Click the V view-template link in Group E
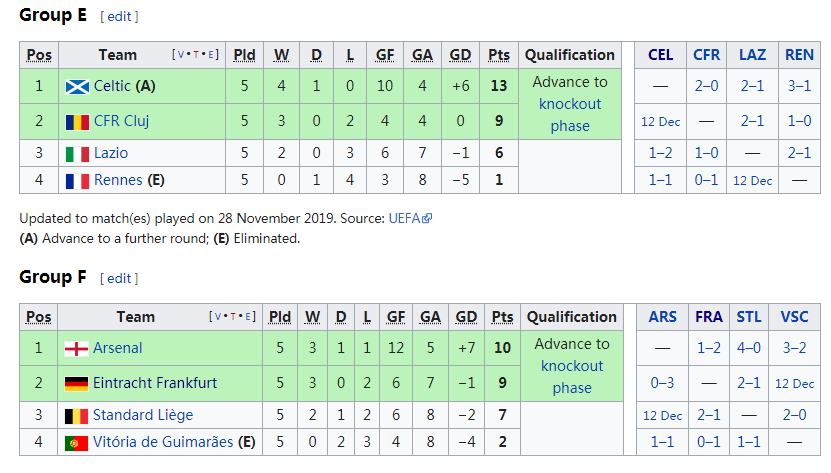Image resolution: width=831 pixels, height=473 pixels. click(x=178, y=55)
